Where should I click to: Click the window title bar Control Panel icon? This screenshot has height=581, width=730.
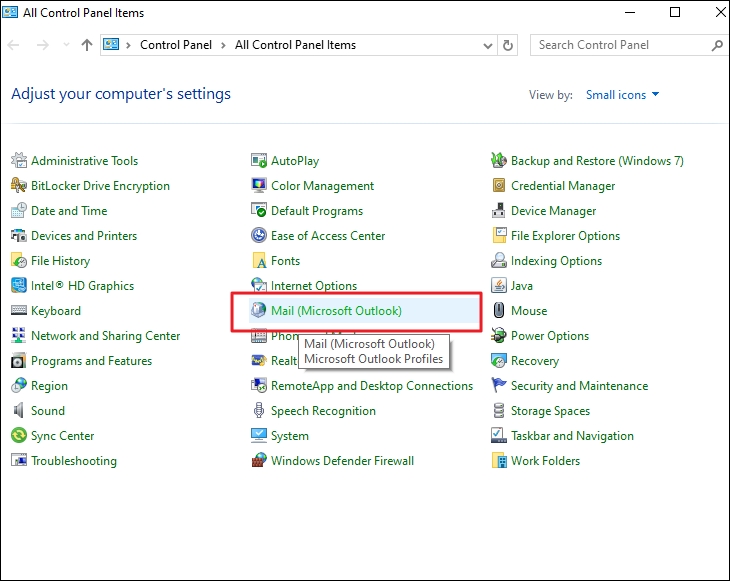[10, 12]
